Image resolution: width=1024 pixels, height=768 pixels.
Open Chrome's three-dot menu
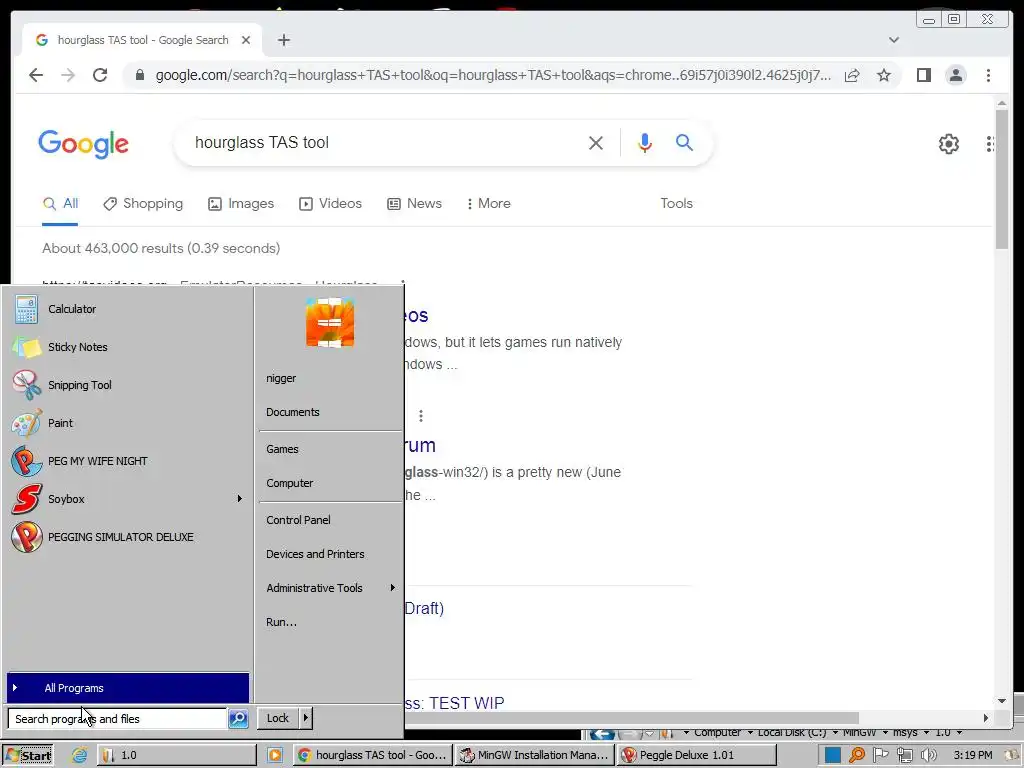coord(988,75)
